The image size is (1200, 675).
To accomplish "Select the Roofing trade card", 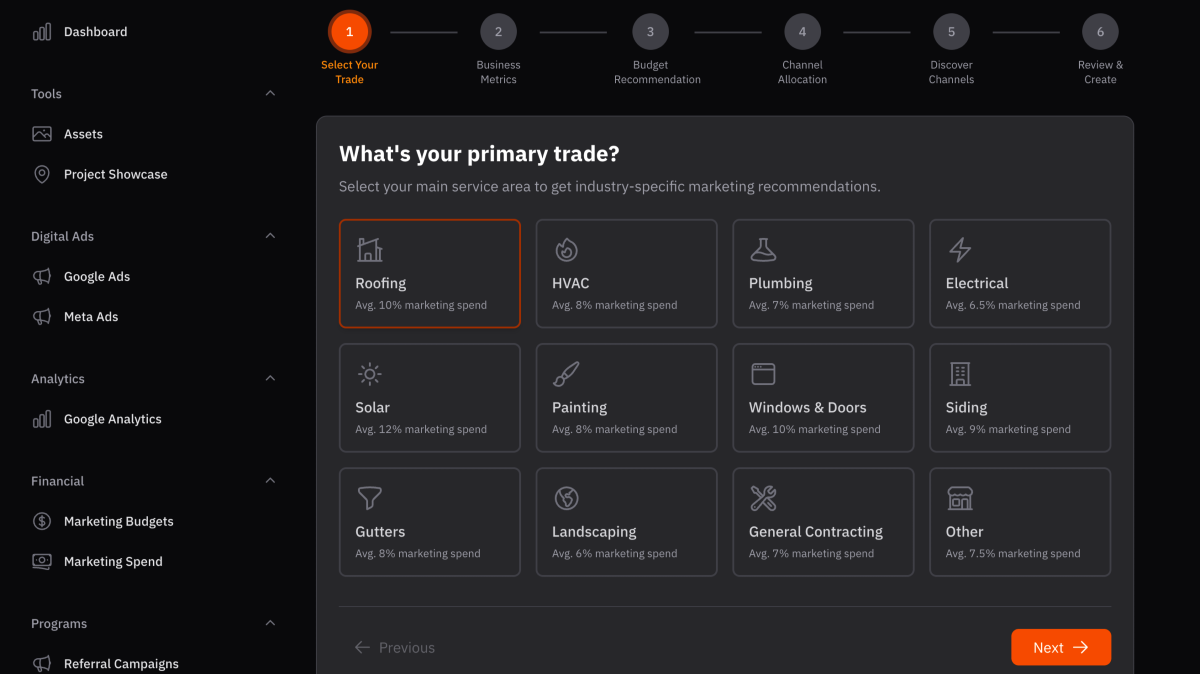I will [x=429, y=274].
